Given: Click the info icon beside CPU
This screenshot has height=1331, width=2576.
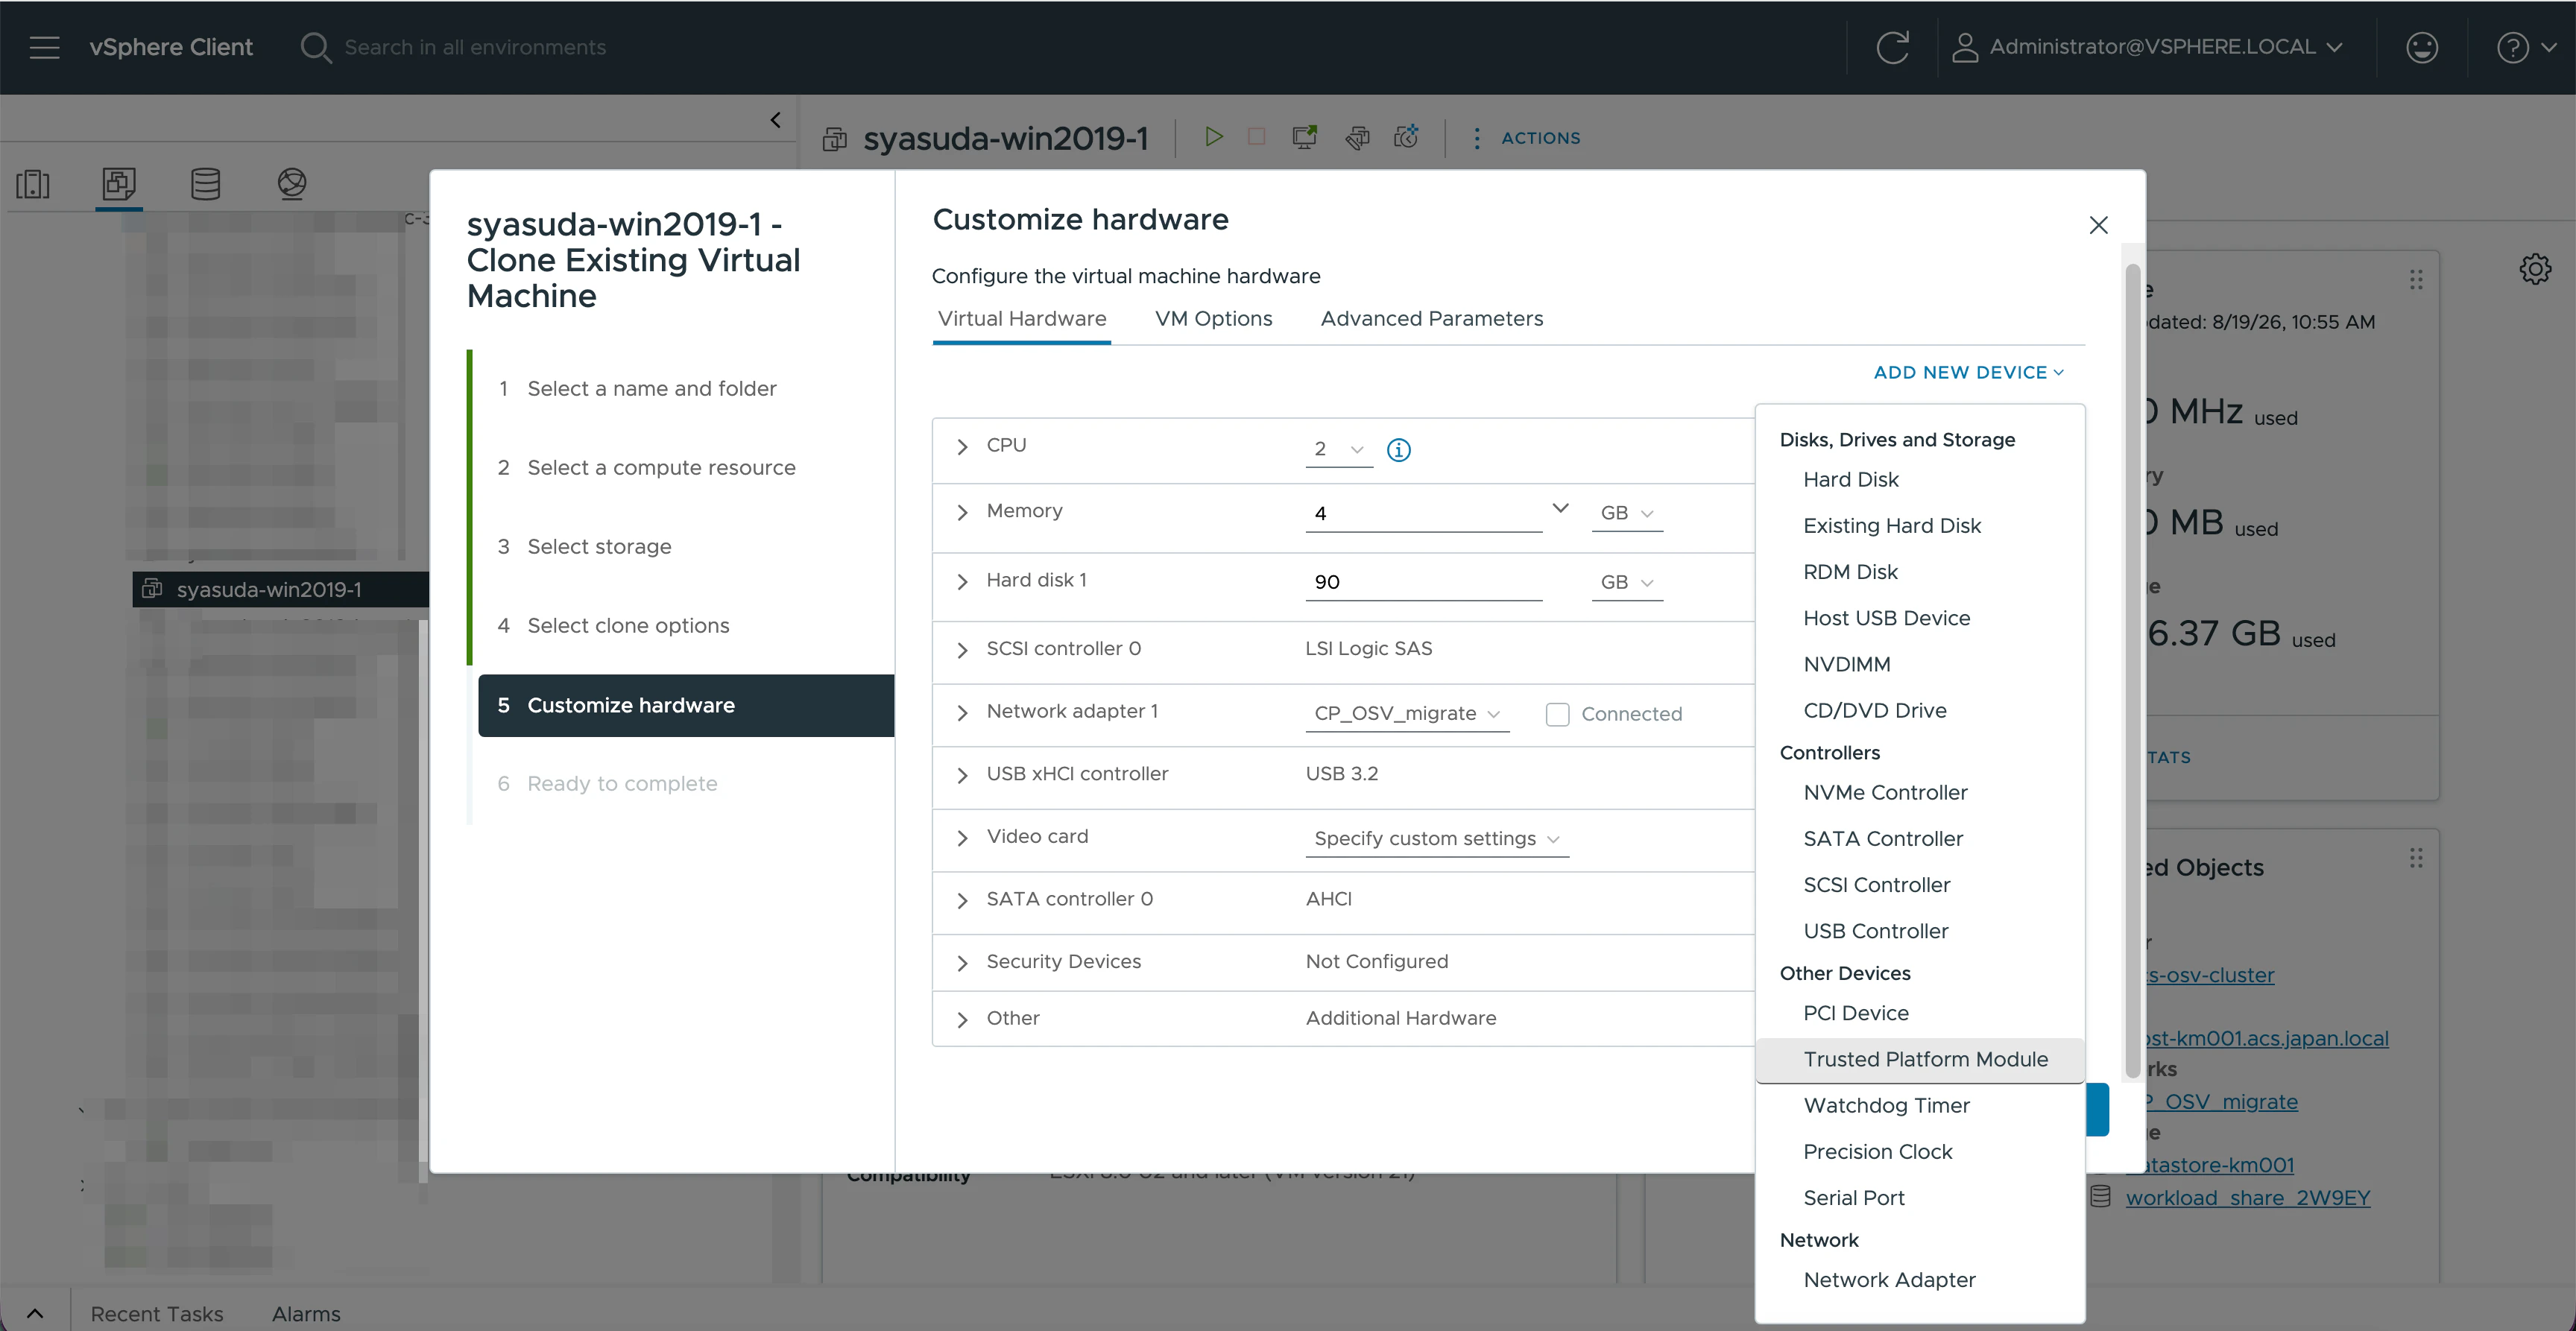Looking at the screenshot, I should pos(1398,450).
